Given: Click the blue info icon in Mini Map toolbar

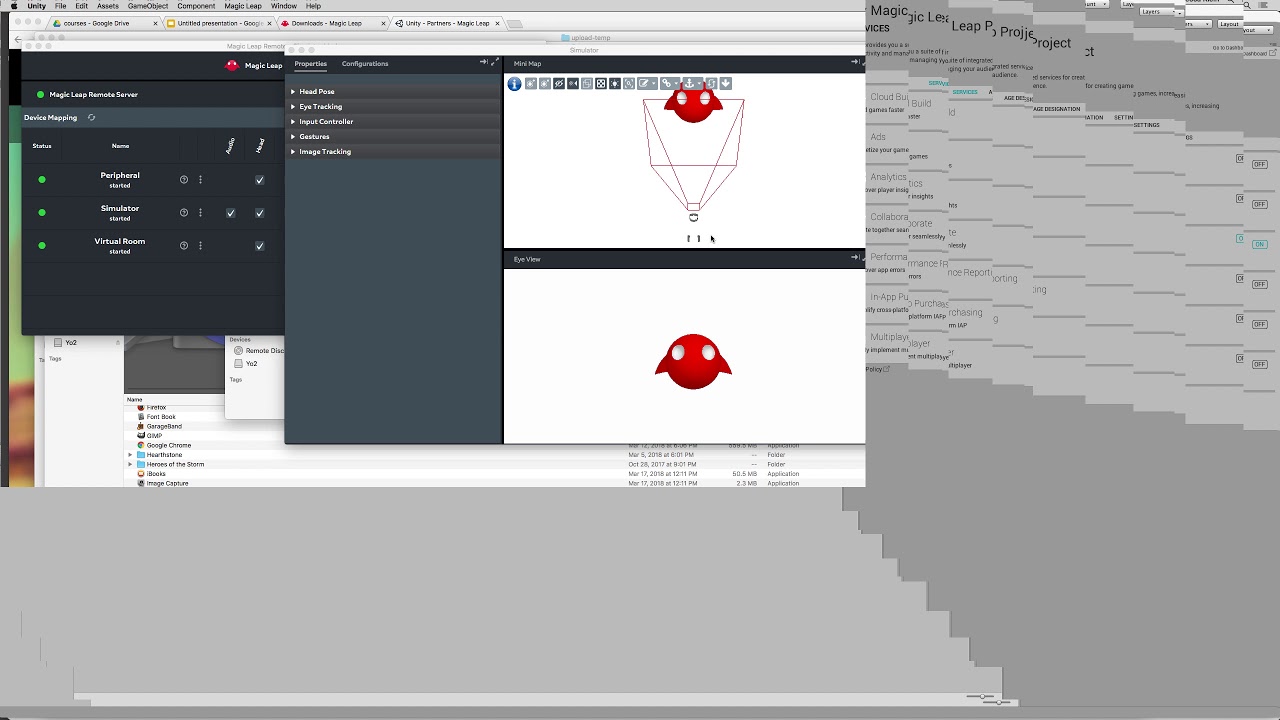Looking at the screenshot, I should (514, 84).
